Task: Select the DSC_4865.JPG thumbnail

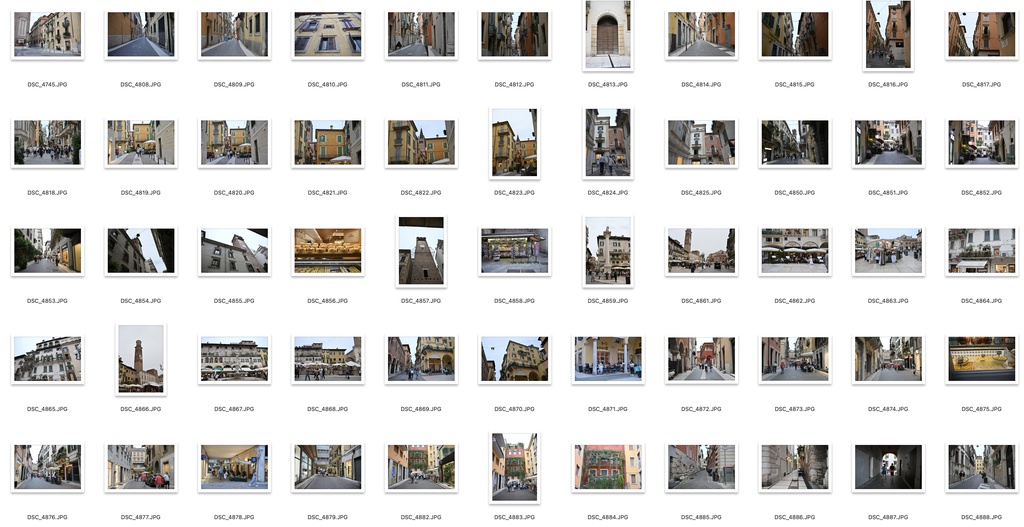Action: 47,359
